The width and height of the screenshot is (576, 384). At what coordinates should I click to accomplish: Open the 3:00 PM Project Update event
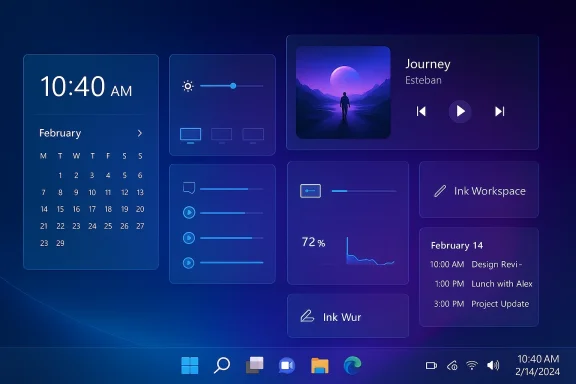(481, 304)
